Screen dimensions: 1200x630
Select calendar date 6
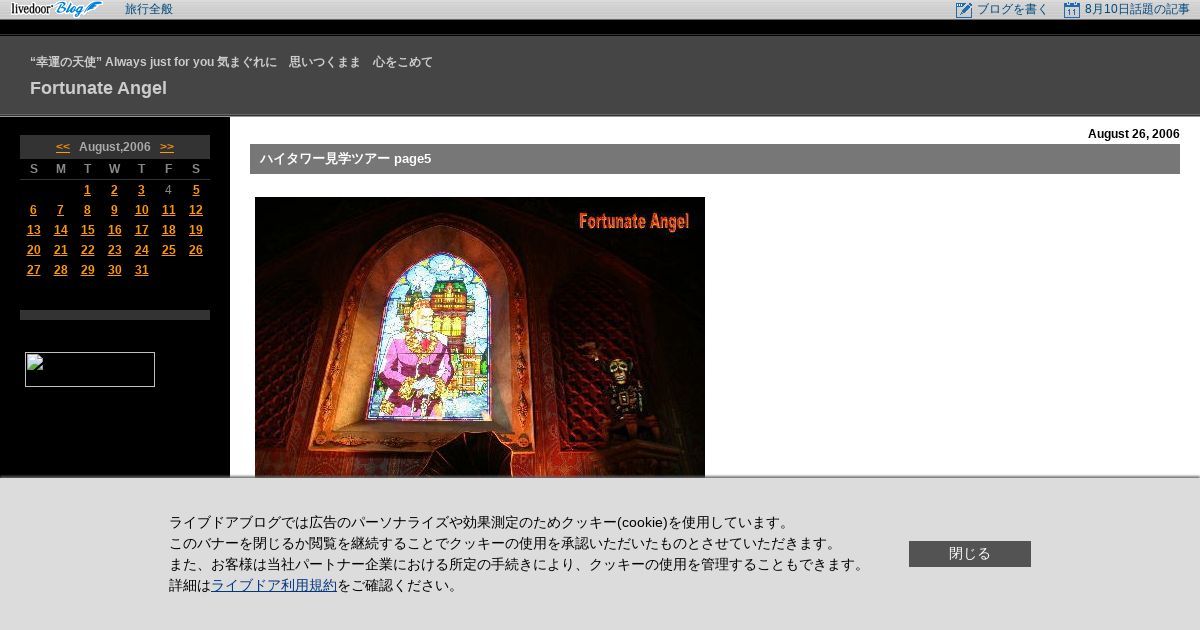(x=33, y=210)
